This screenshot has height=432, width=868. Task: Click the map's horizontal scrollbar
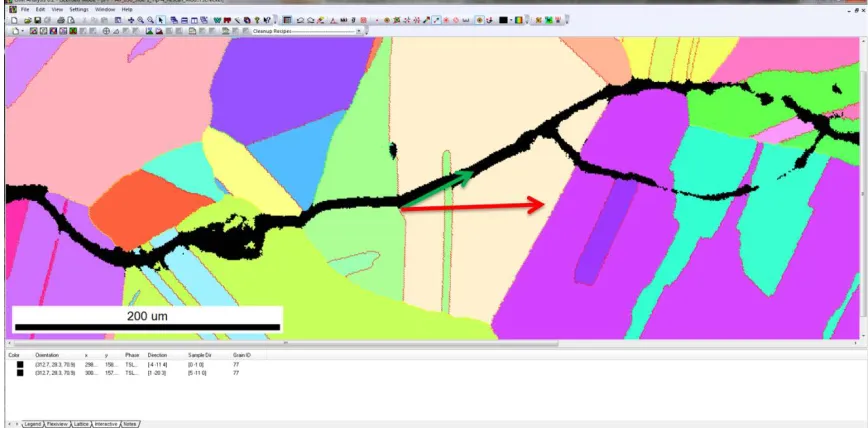coord(285,343)
